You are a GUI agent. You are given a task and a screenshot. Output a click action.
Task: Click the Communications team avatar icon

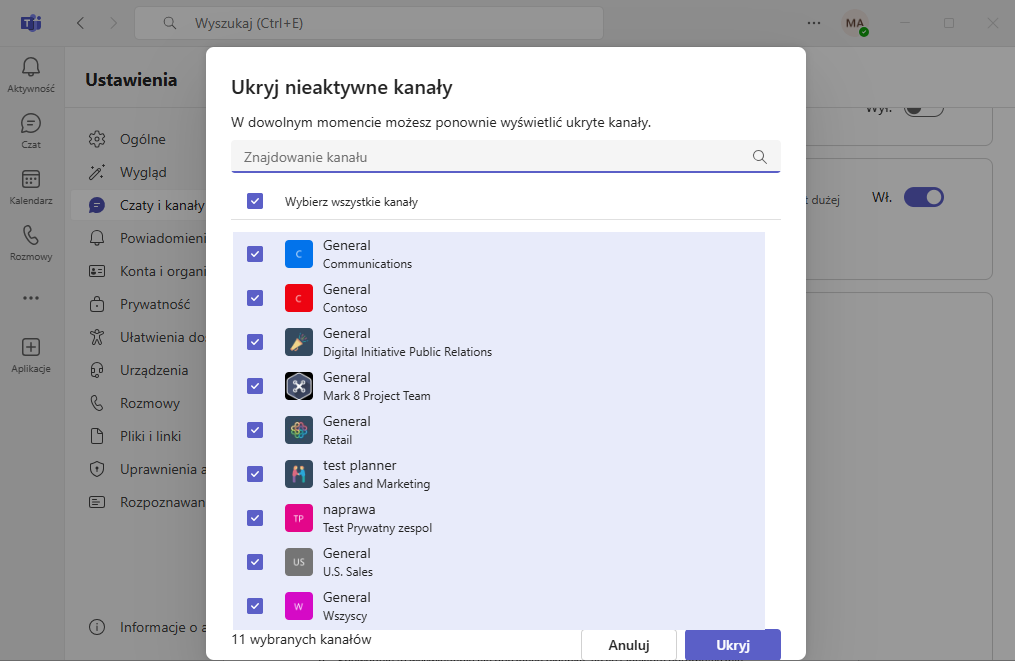click(298, 254)
